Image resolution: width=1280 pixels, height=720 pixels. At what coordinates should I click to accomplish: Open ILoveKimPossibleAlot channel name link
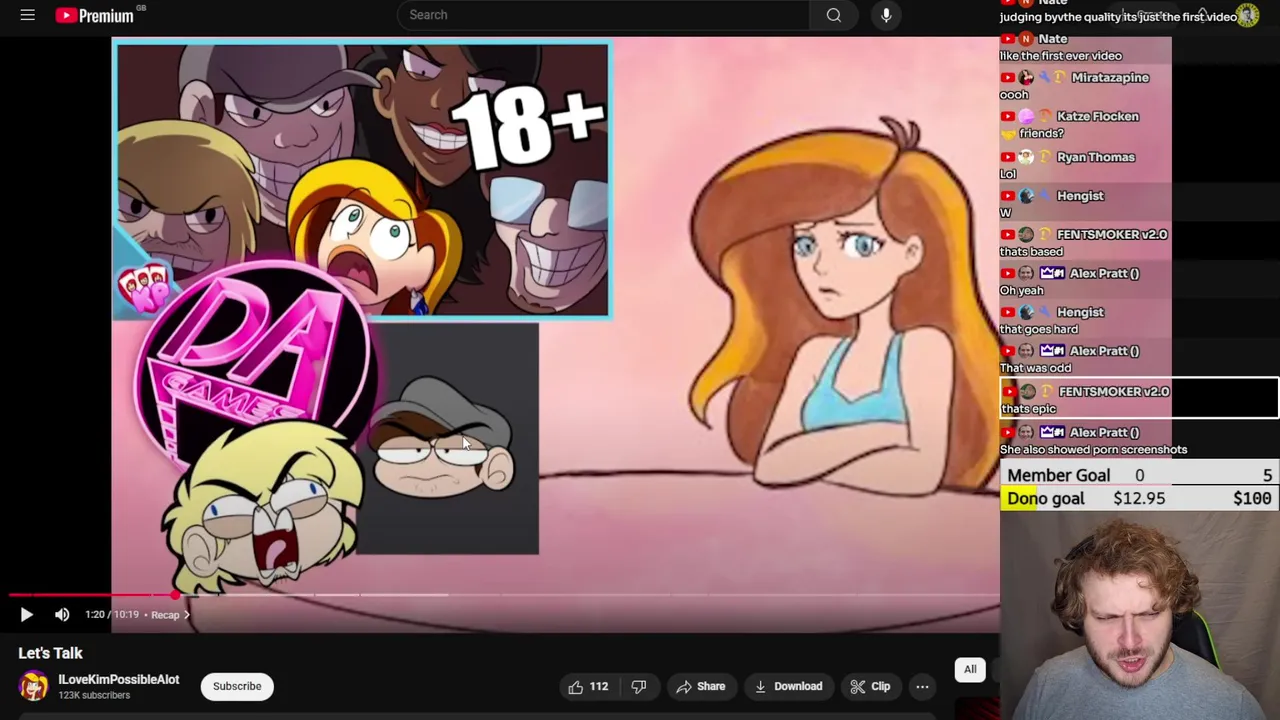[118, 679]
